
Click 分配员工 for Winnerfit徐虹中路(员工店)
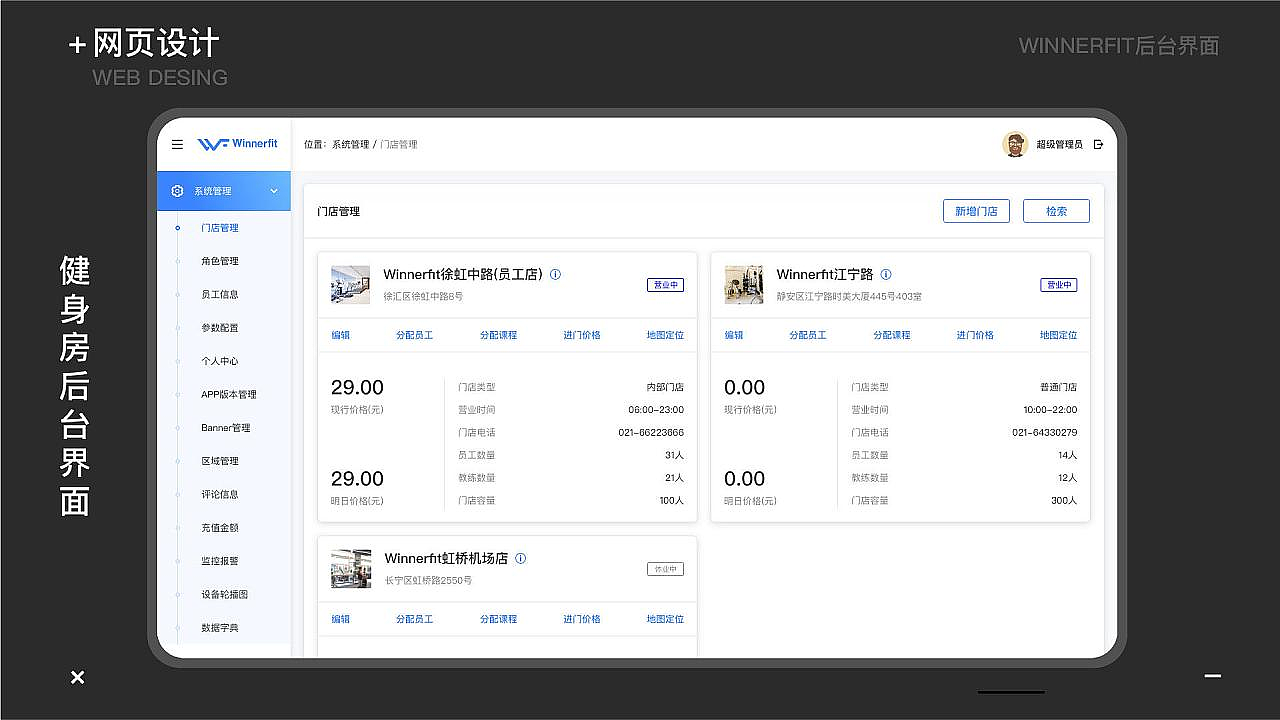414,335
